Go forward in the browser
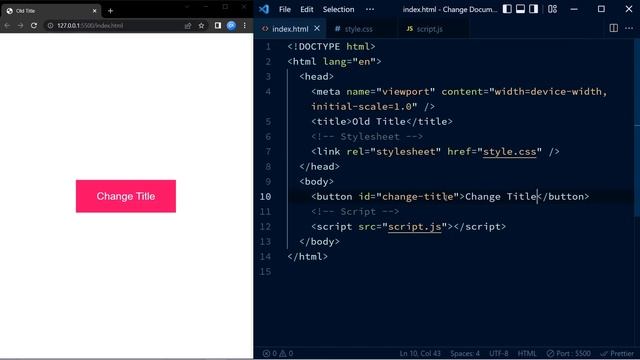The width and height of the screenshot is (640, 360). pyautogui.click(x=20, y=25)
